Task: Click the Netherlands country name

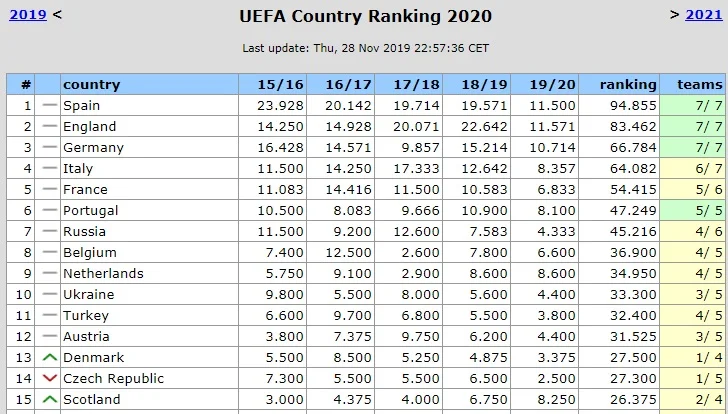Action: point(102,274)
